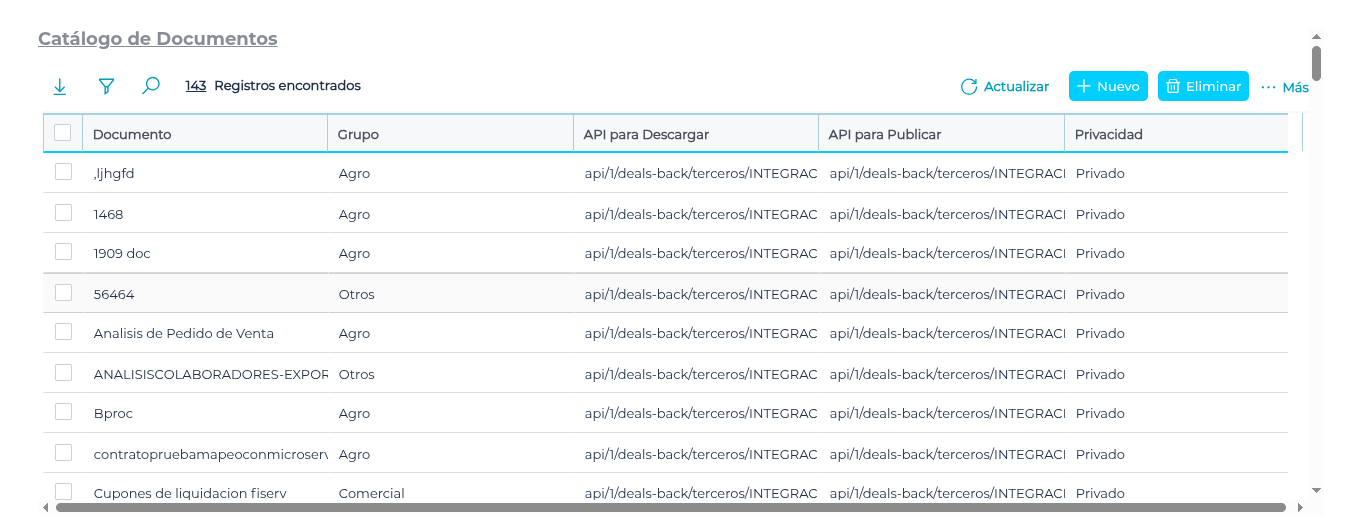Open the filter funnel icon
Viewport: 1364px width, 523px height.
click(x=106, y=87)
